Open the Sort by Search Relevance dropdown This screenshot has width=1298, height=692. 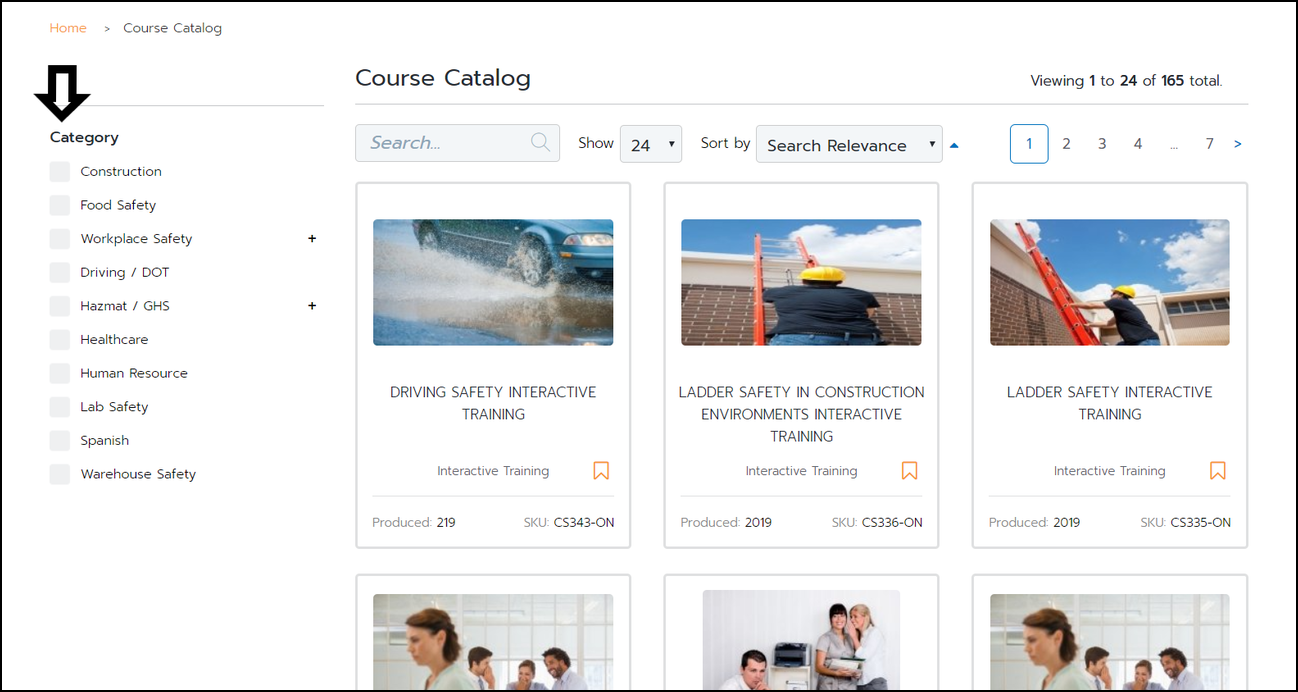pyautogui.click(x=849, y=145)
